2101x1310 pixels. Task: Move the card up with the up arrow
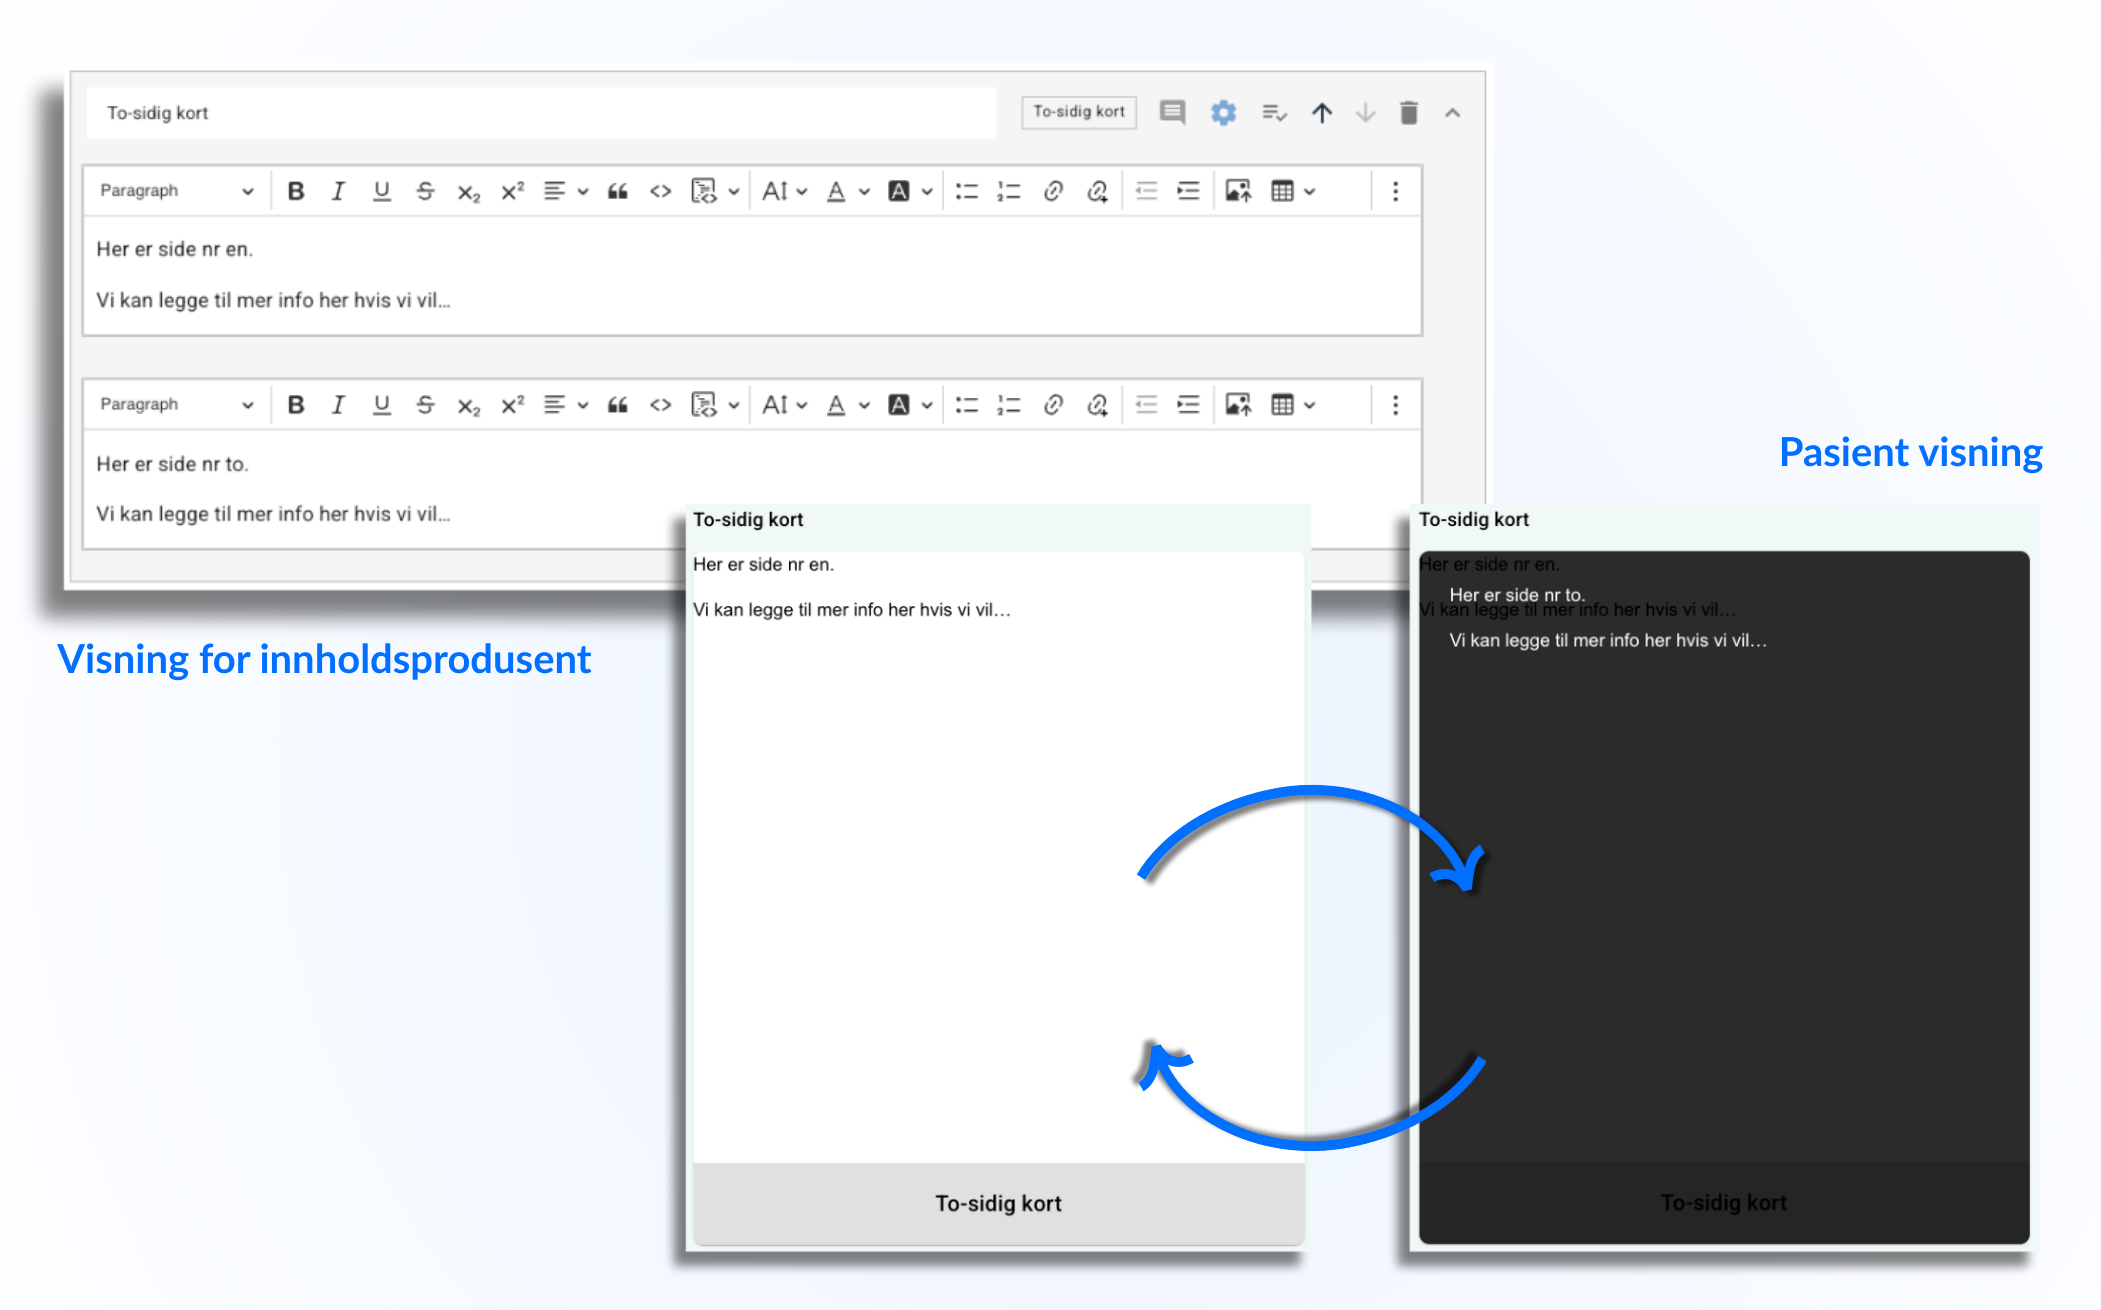pyautogui.click(x=1321, y=113)
